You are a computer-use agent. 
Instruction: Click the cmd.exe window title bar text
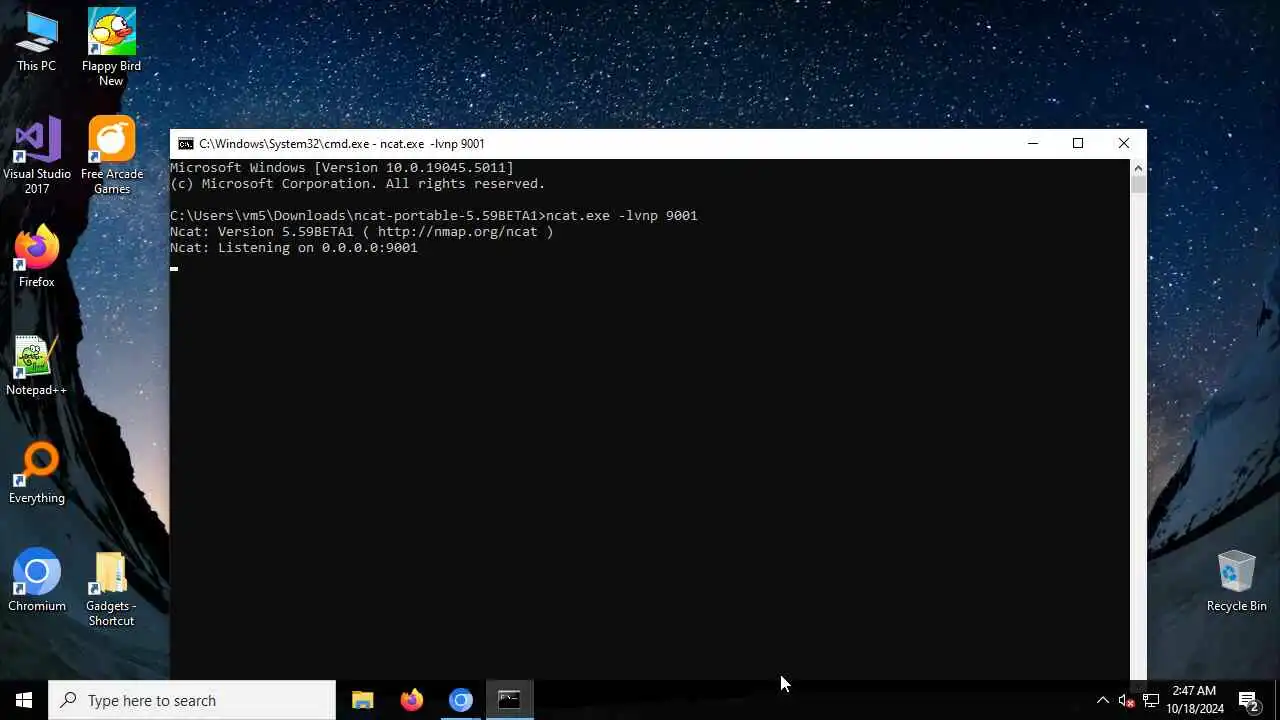click(x=342, y=144)
